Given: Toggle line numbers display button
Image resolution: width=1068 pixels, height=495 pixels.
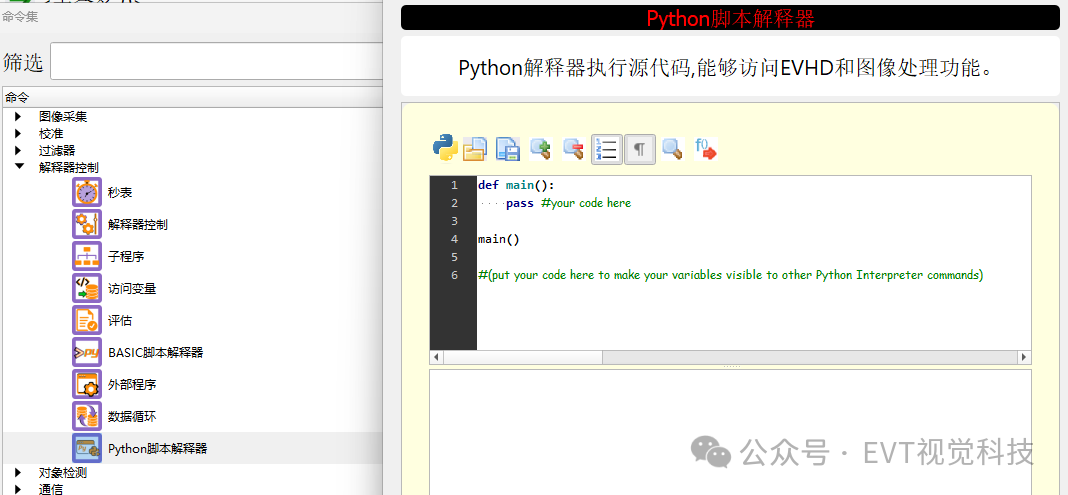Looking at the screenshot, I should click(x=606, y=148).
